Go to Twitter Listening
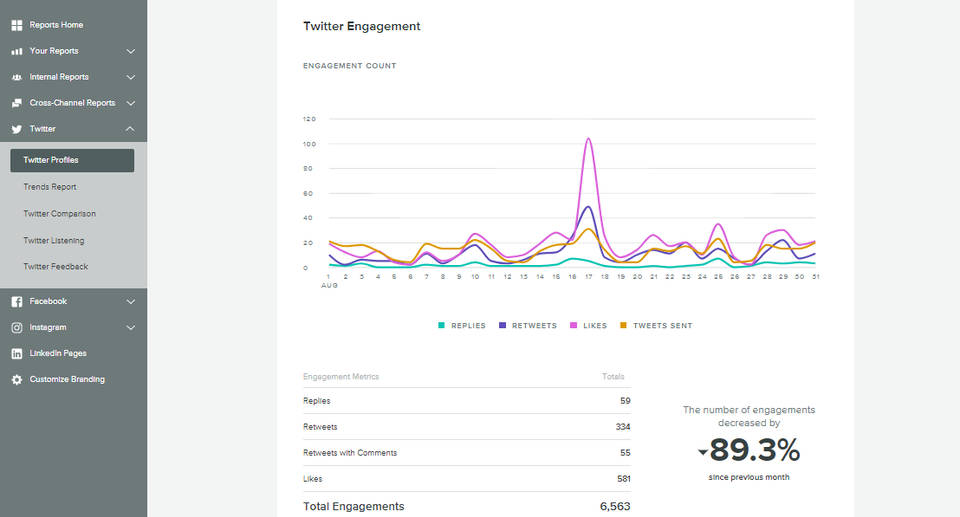The height and width of the screenshot is (517, 960). coord(54,240)
